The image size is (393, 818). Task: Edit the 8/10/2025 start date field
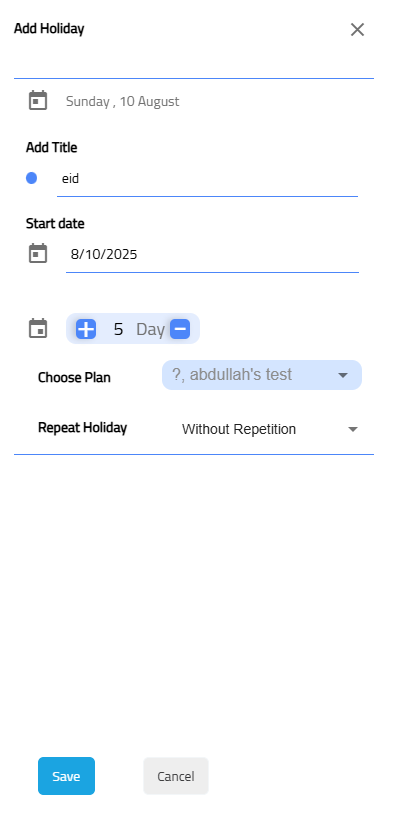click(212, 255)
